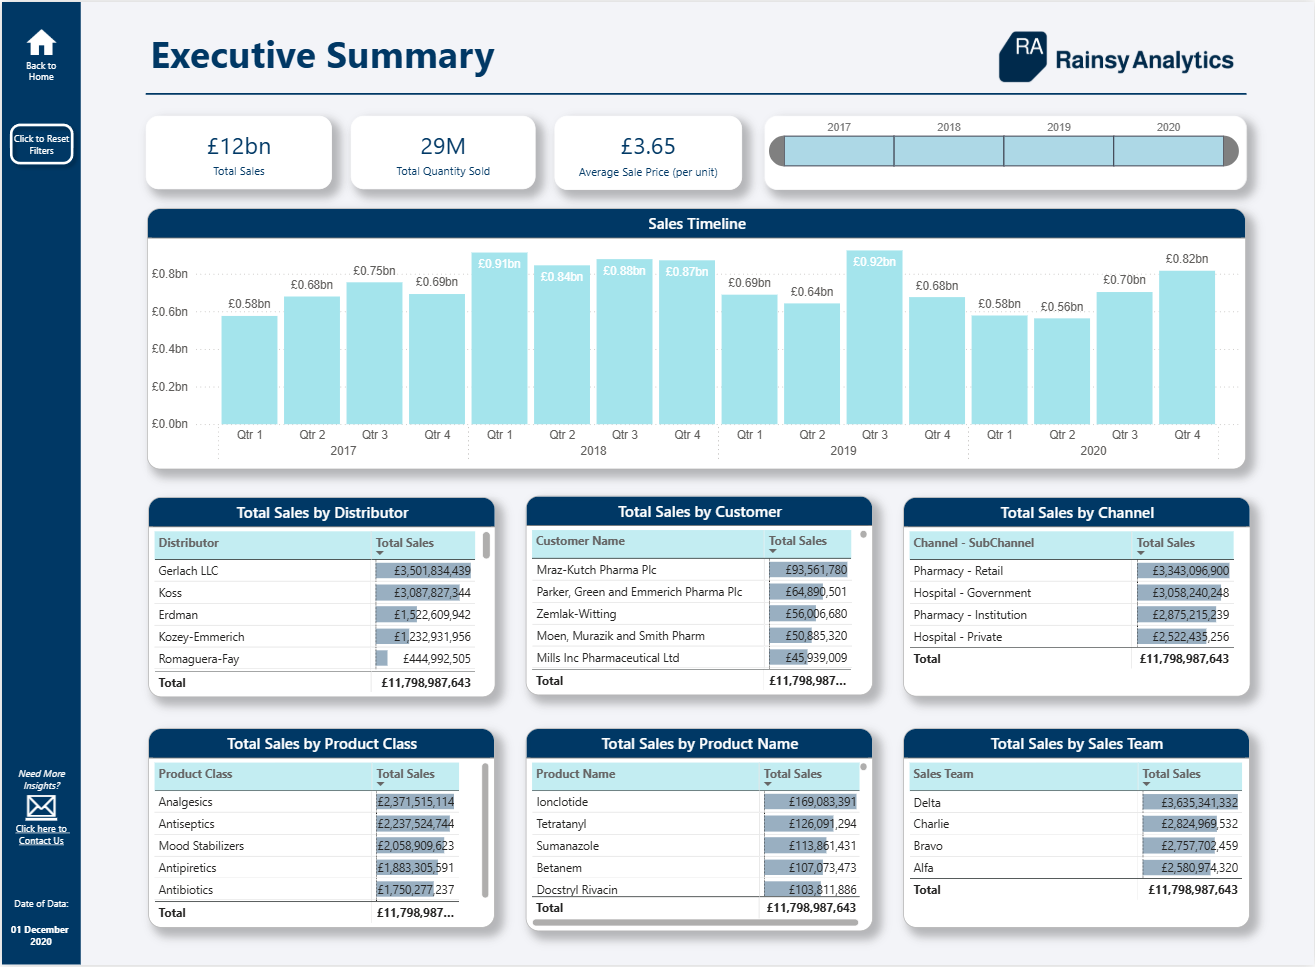Open the Click here to Contact Us link
The image size is (1315, 967).
[x=41, y=835]
